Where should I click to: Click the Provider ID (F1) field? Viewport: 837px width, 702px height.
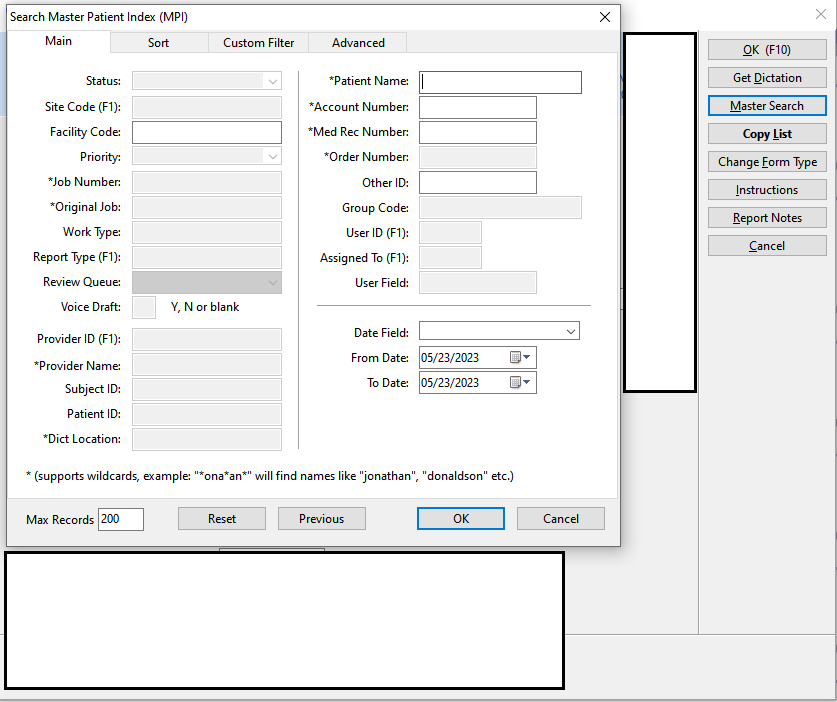click(207, 340)
